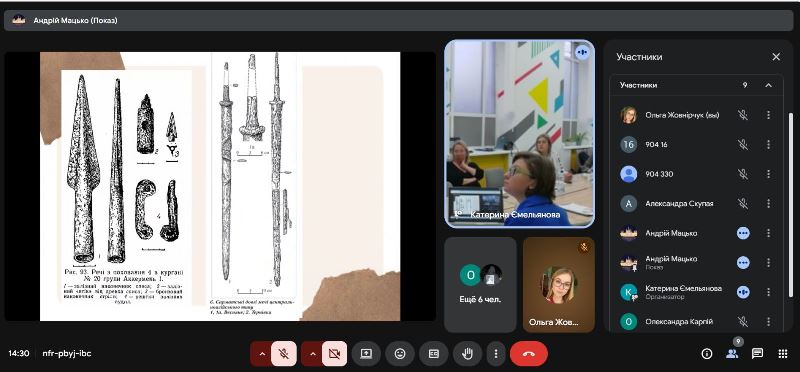Open options menu for Ольга Жовнірчук

(768, 115)
